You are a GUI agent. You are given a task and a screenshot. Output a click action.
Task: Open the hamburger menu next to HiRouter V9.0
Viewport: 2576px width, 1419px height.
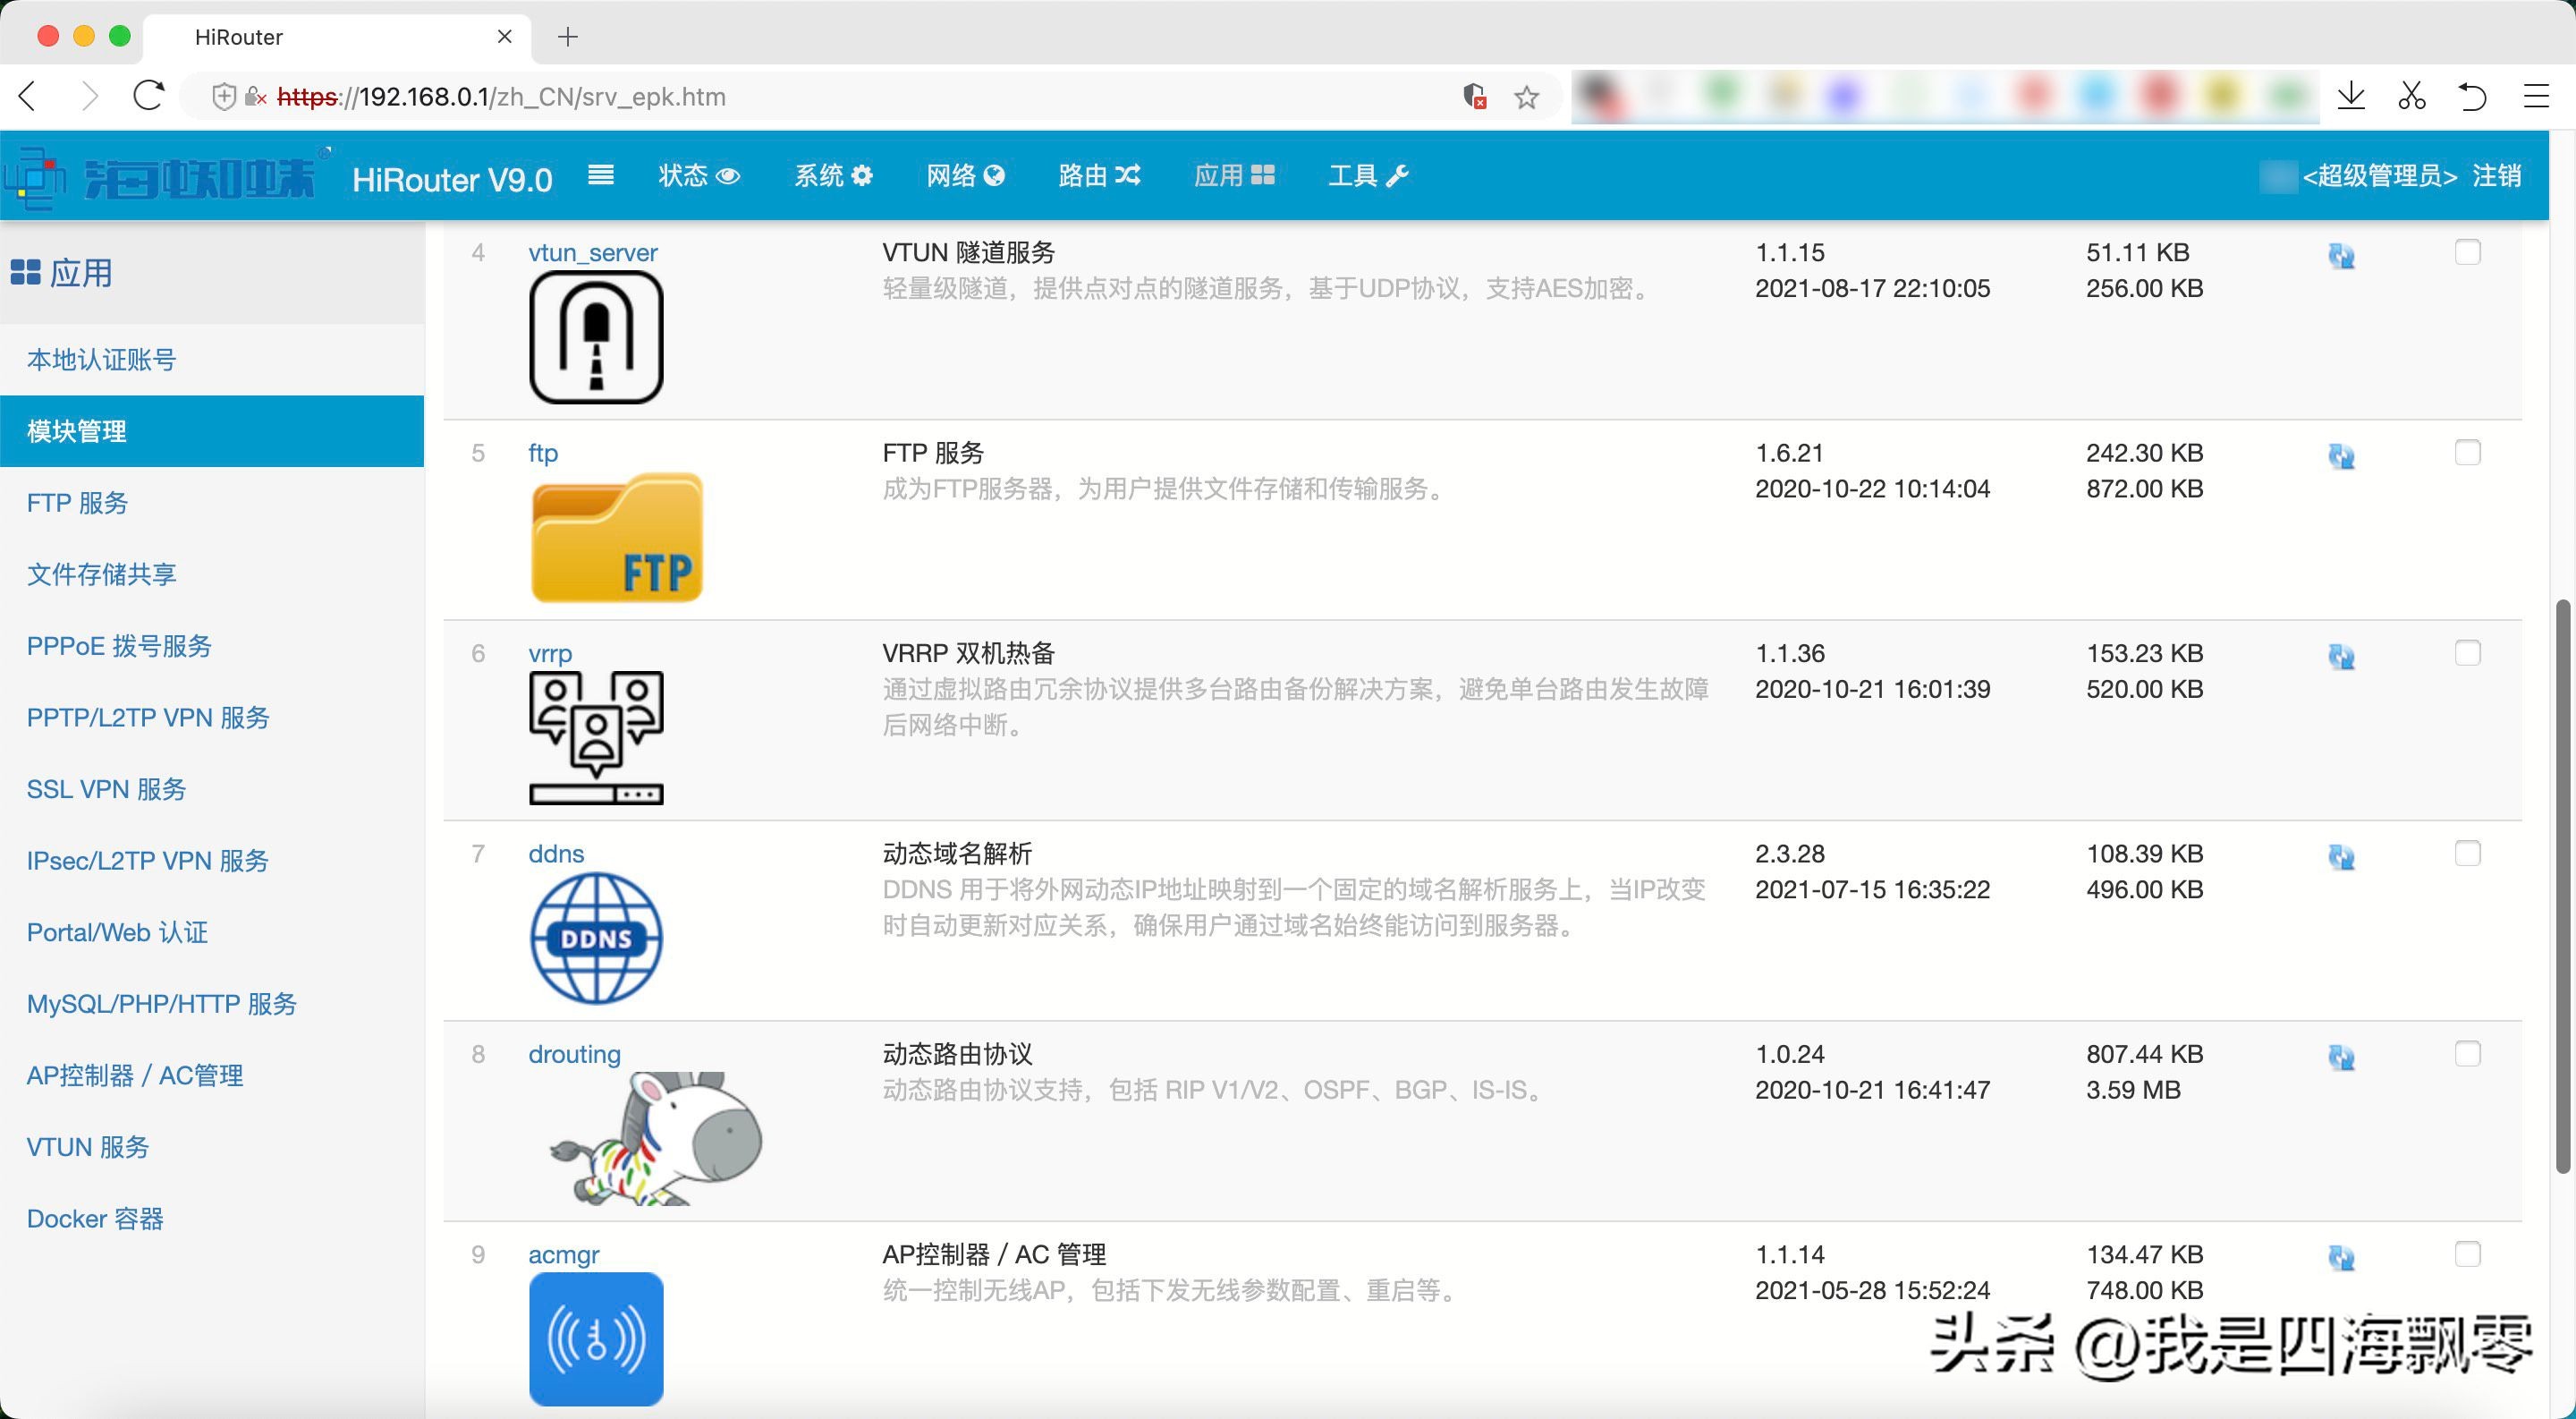(x=600, y=175)
